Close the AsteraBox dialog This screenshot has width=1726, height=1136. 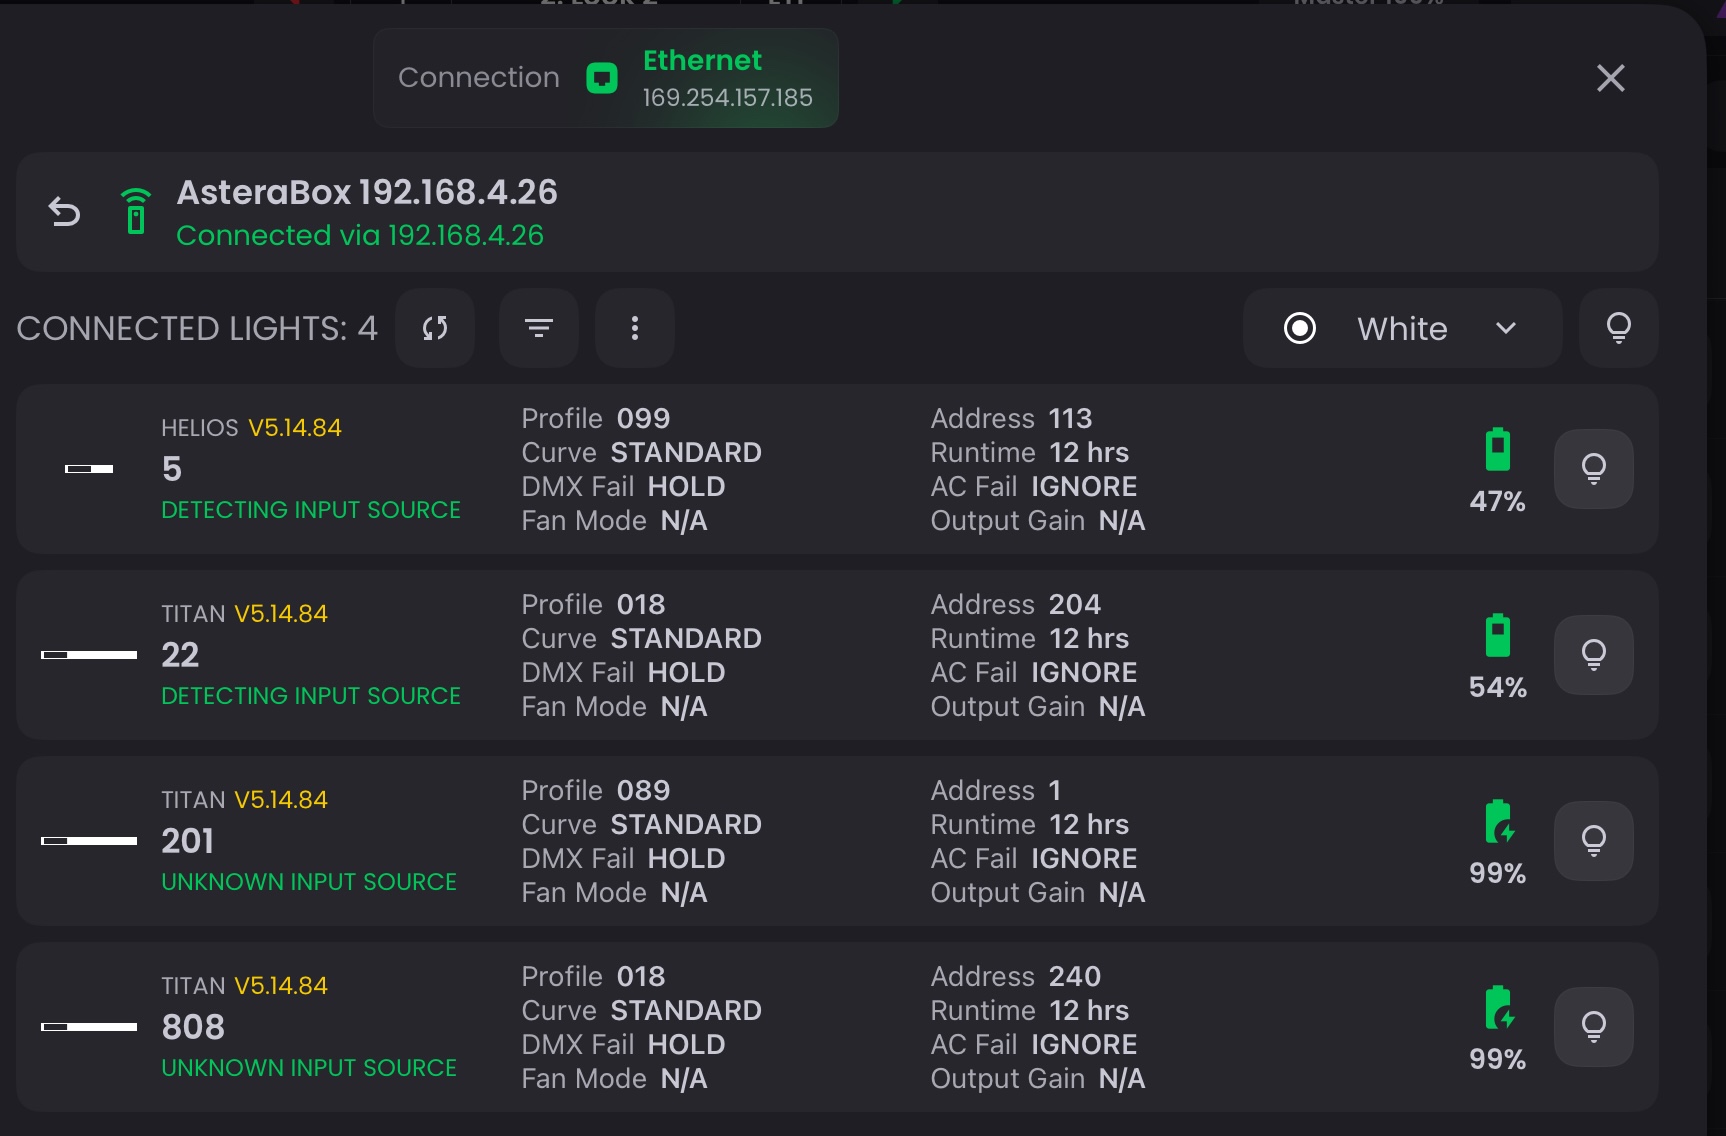click(x=1610, y=78)
